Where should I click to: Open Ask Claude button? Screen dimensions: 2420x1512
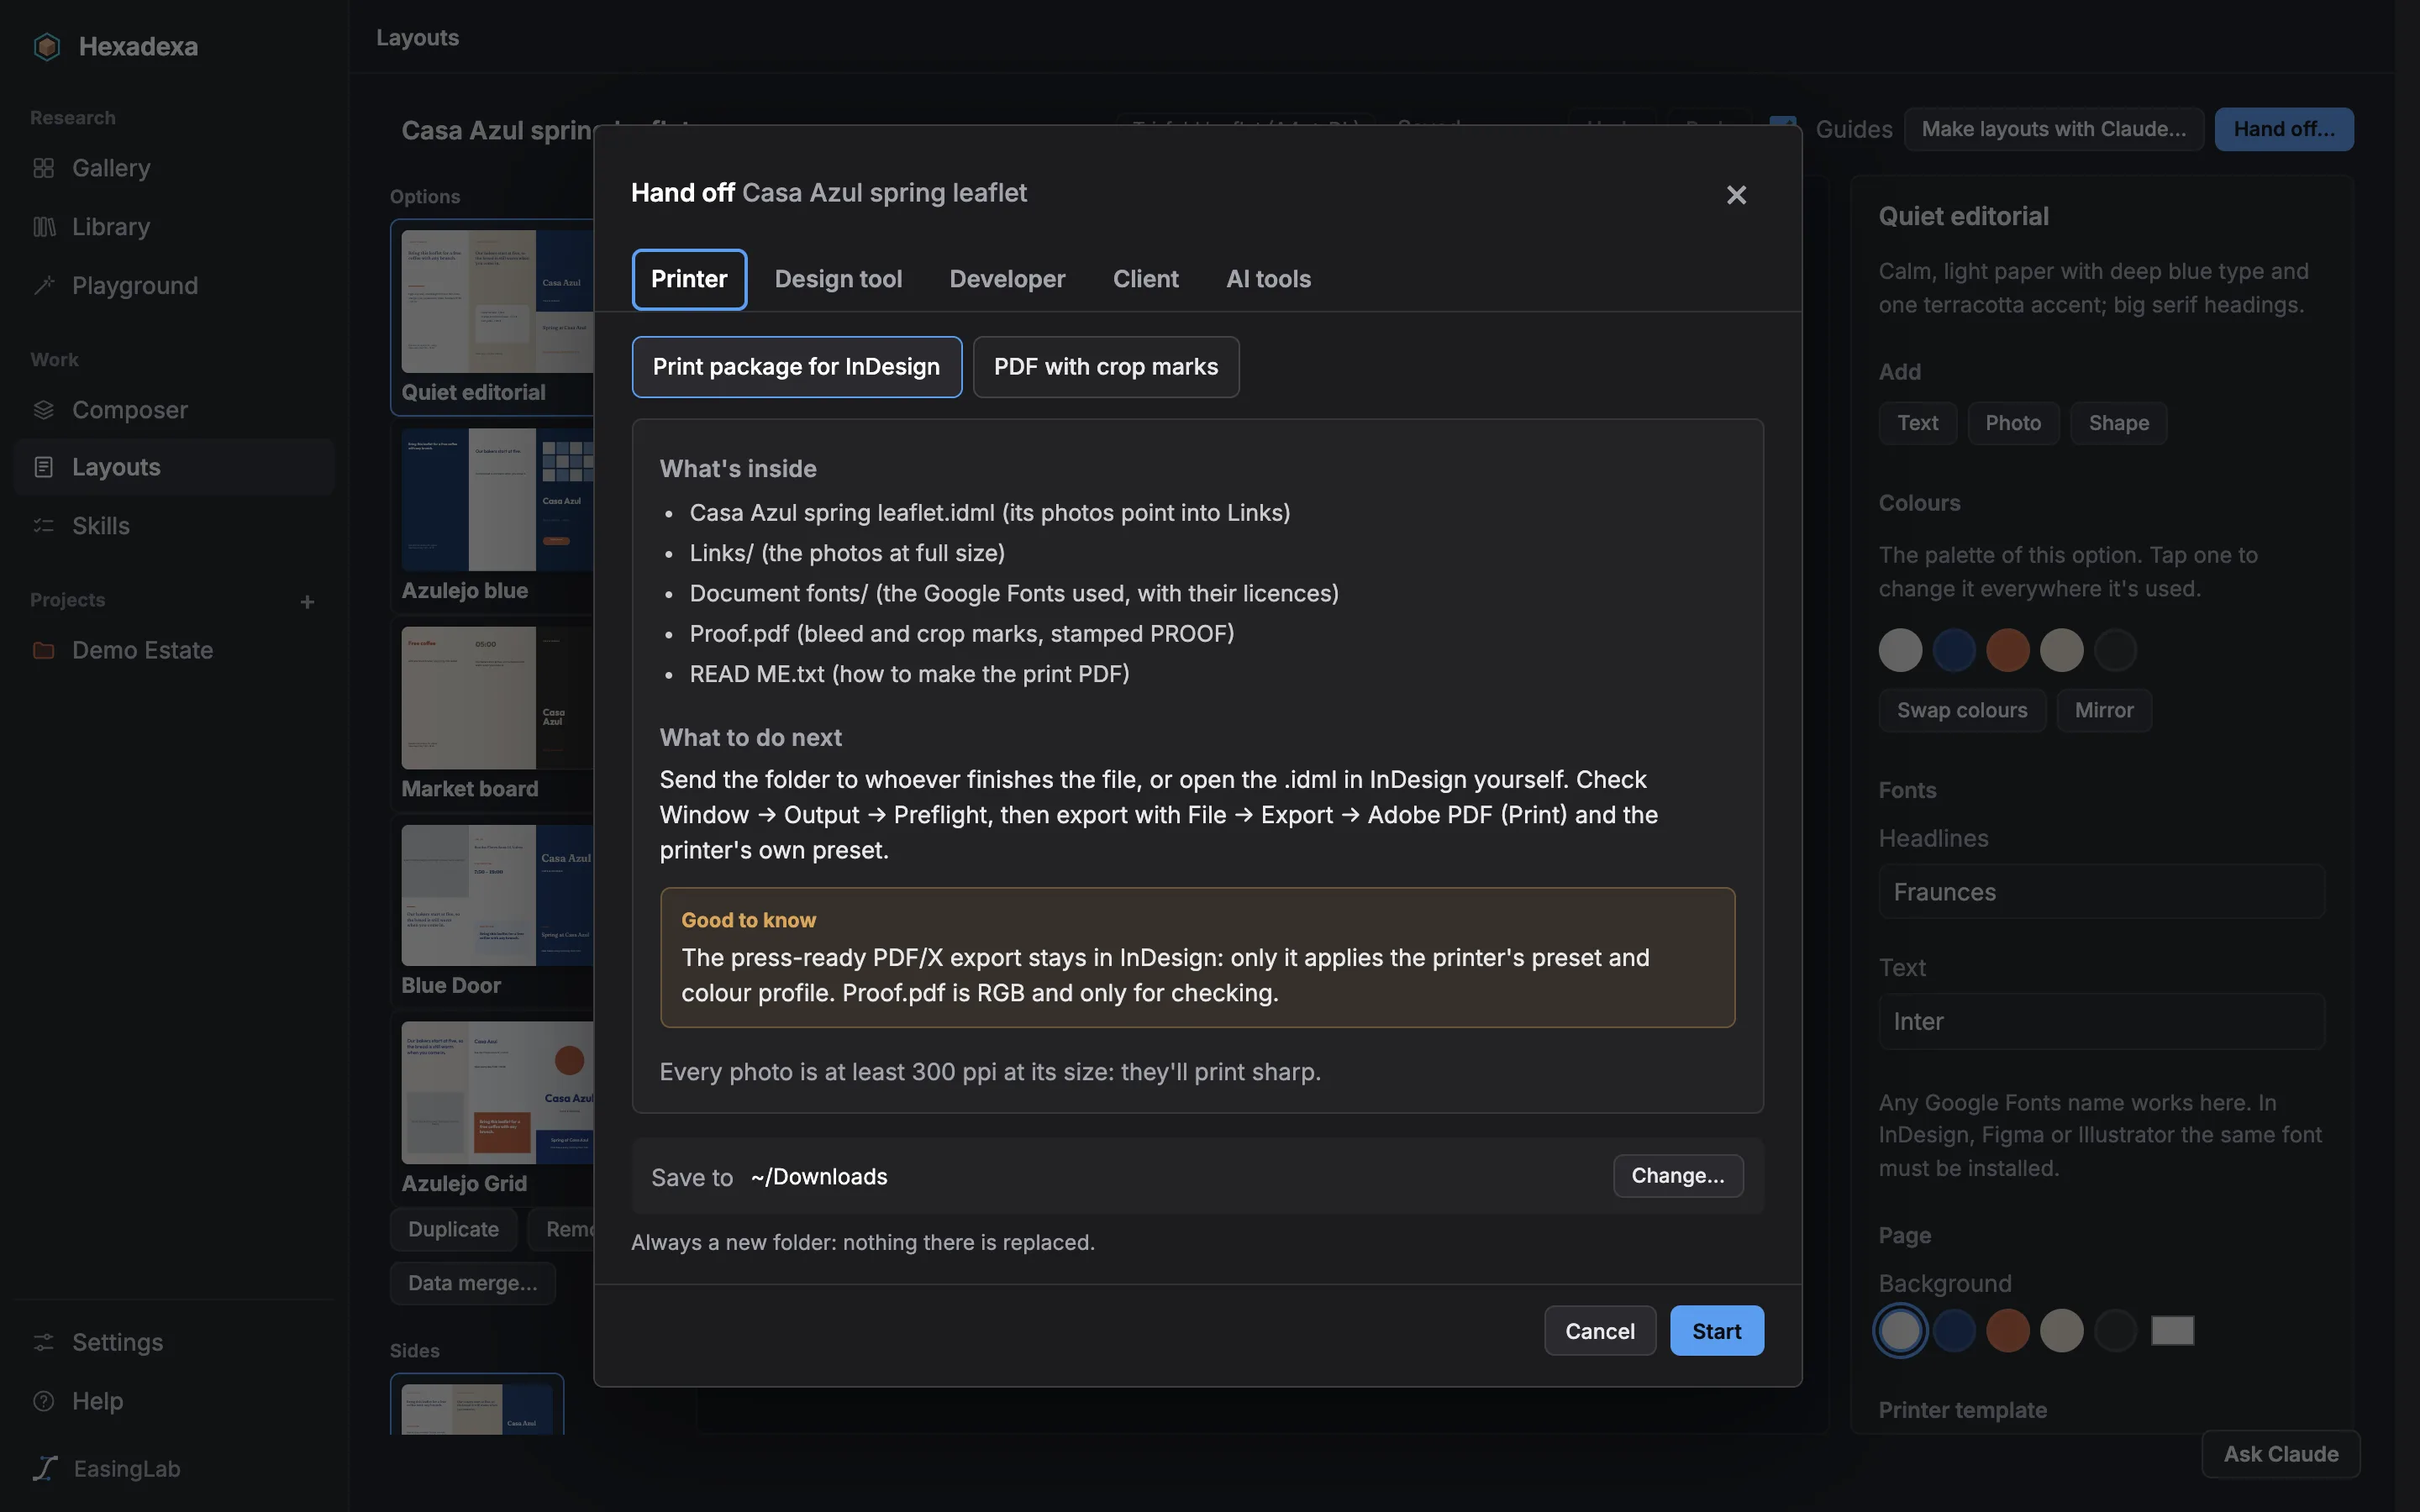(x=2281, y=1454)
